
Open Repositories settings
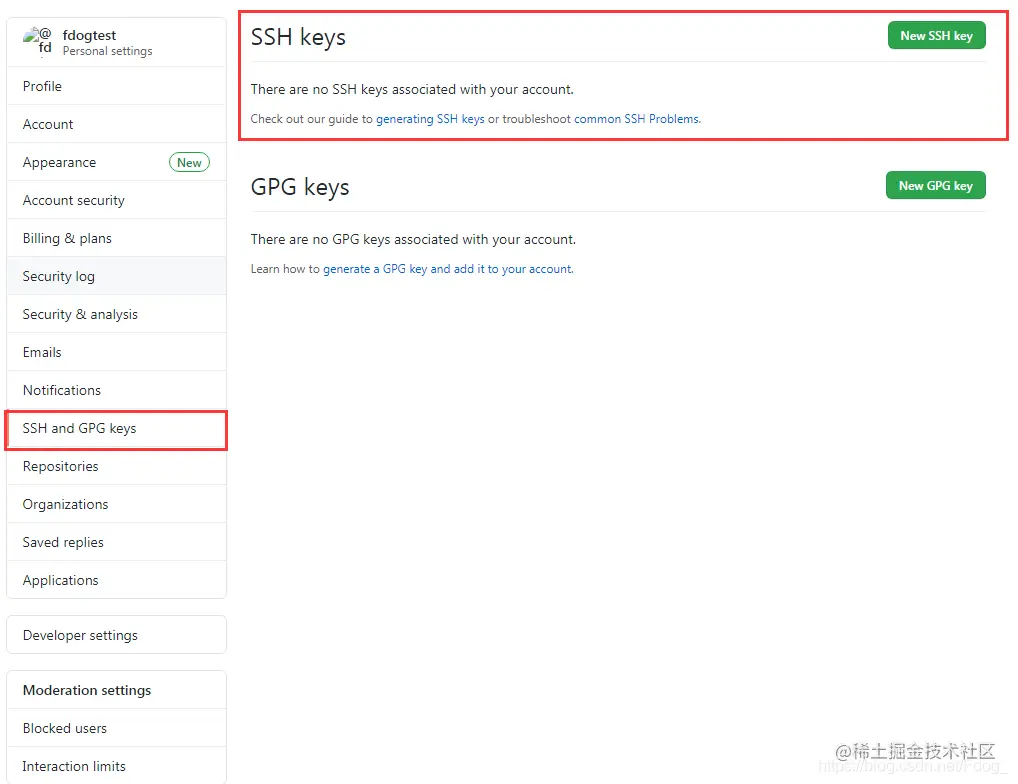pos(117,466)
